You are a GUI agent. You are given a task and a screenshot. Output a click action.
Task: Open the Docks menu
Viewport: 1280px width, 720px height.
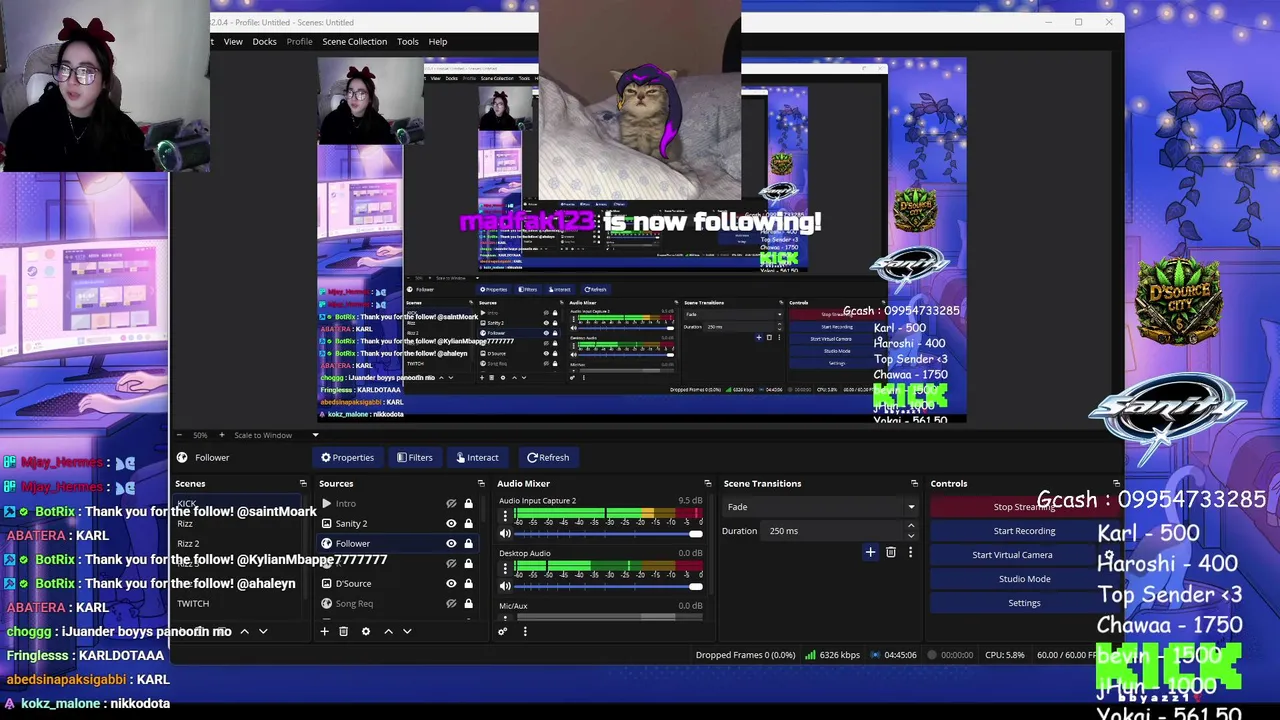click(x=264, y=42)
